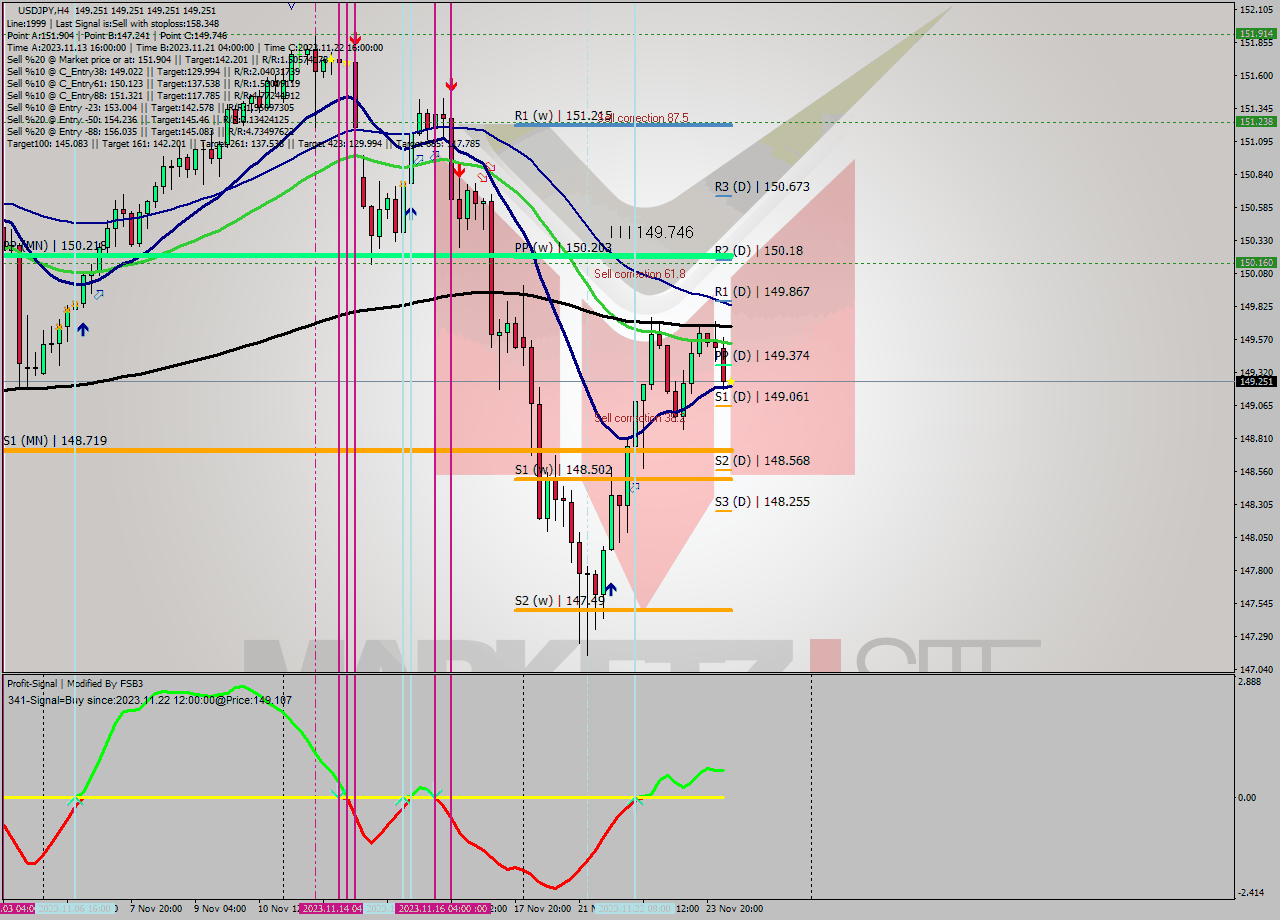
Task: Click the blue buy arrow above the S2 weekly line
Action: 610,589
